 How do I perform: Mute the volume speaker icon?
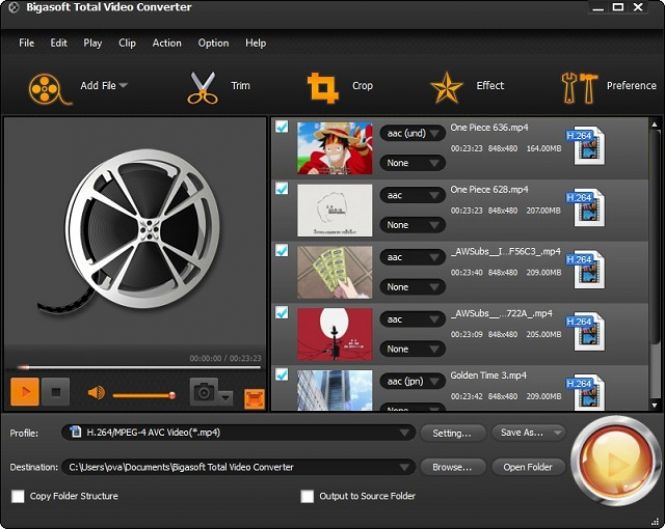coord(96,393)
